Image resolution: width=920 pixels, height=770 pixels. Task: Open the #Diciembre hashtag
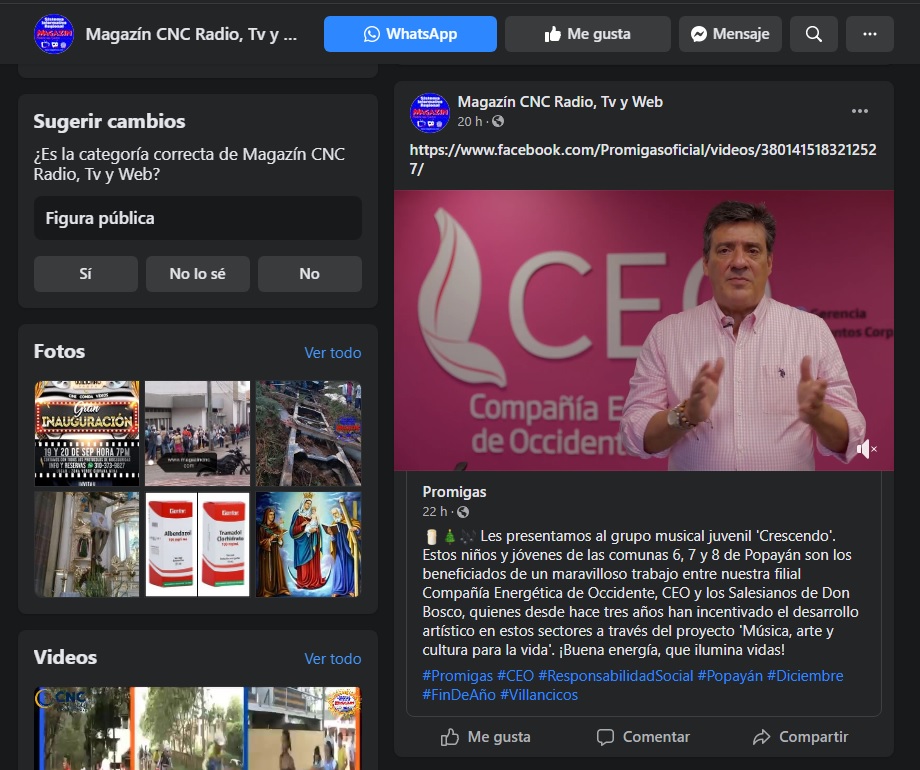(x=806, y=676)
